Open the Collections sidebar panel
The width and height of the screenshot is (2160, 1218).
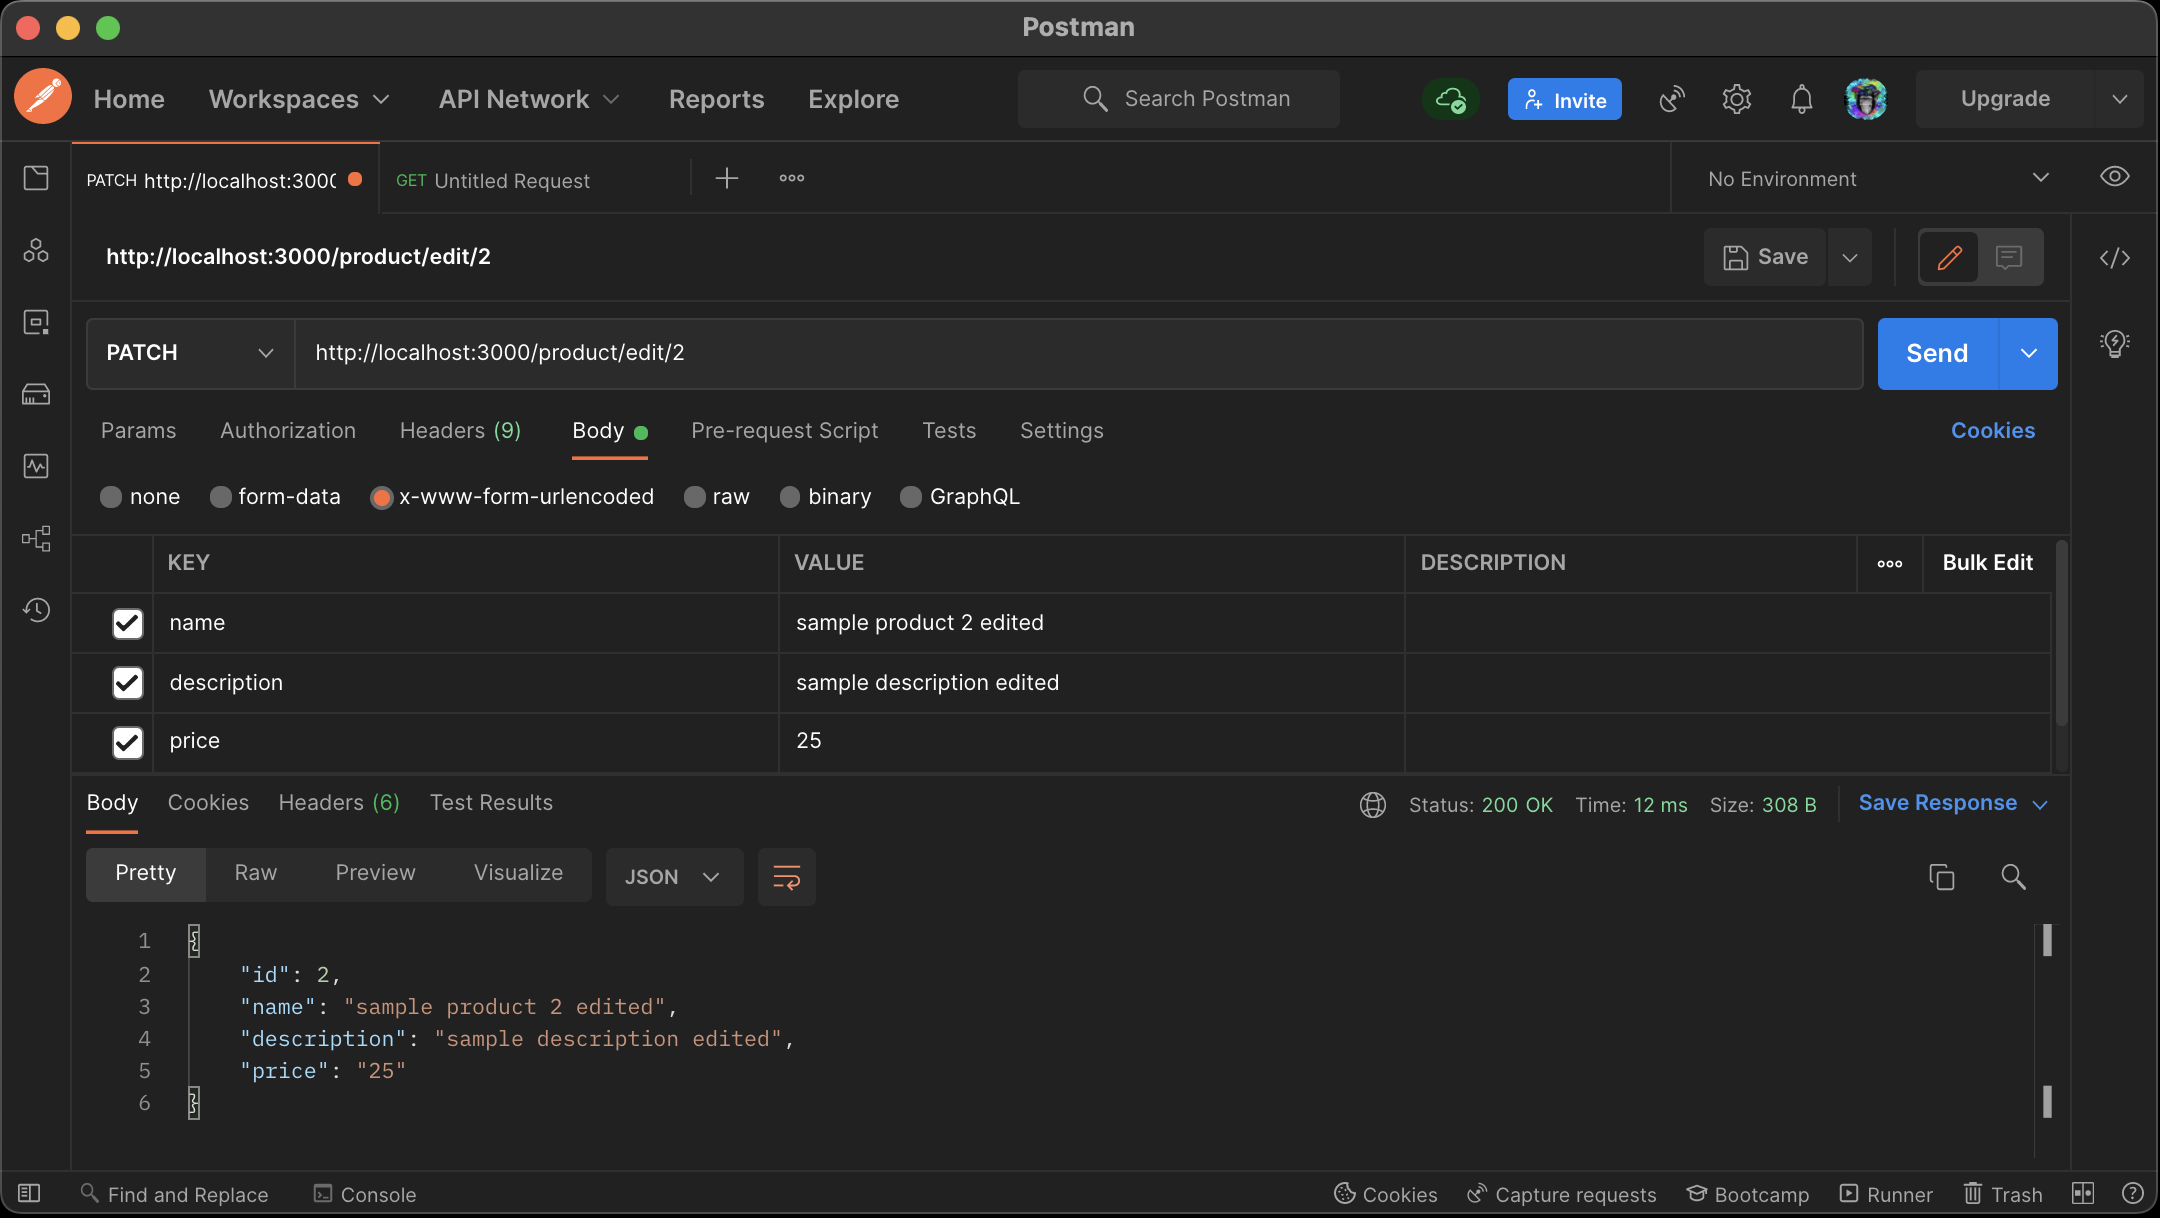point(37,177)
